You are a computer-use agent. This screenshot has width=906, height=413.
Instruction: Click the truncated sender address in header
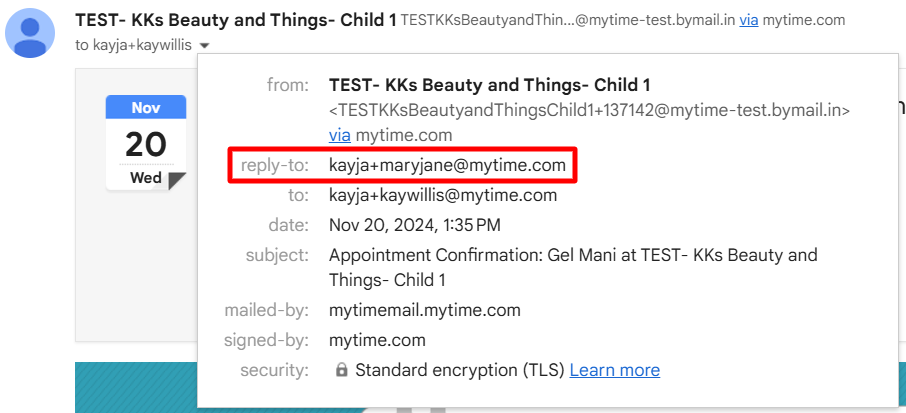pyautogui.click(x=568, y=21)
